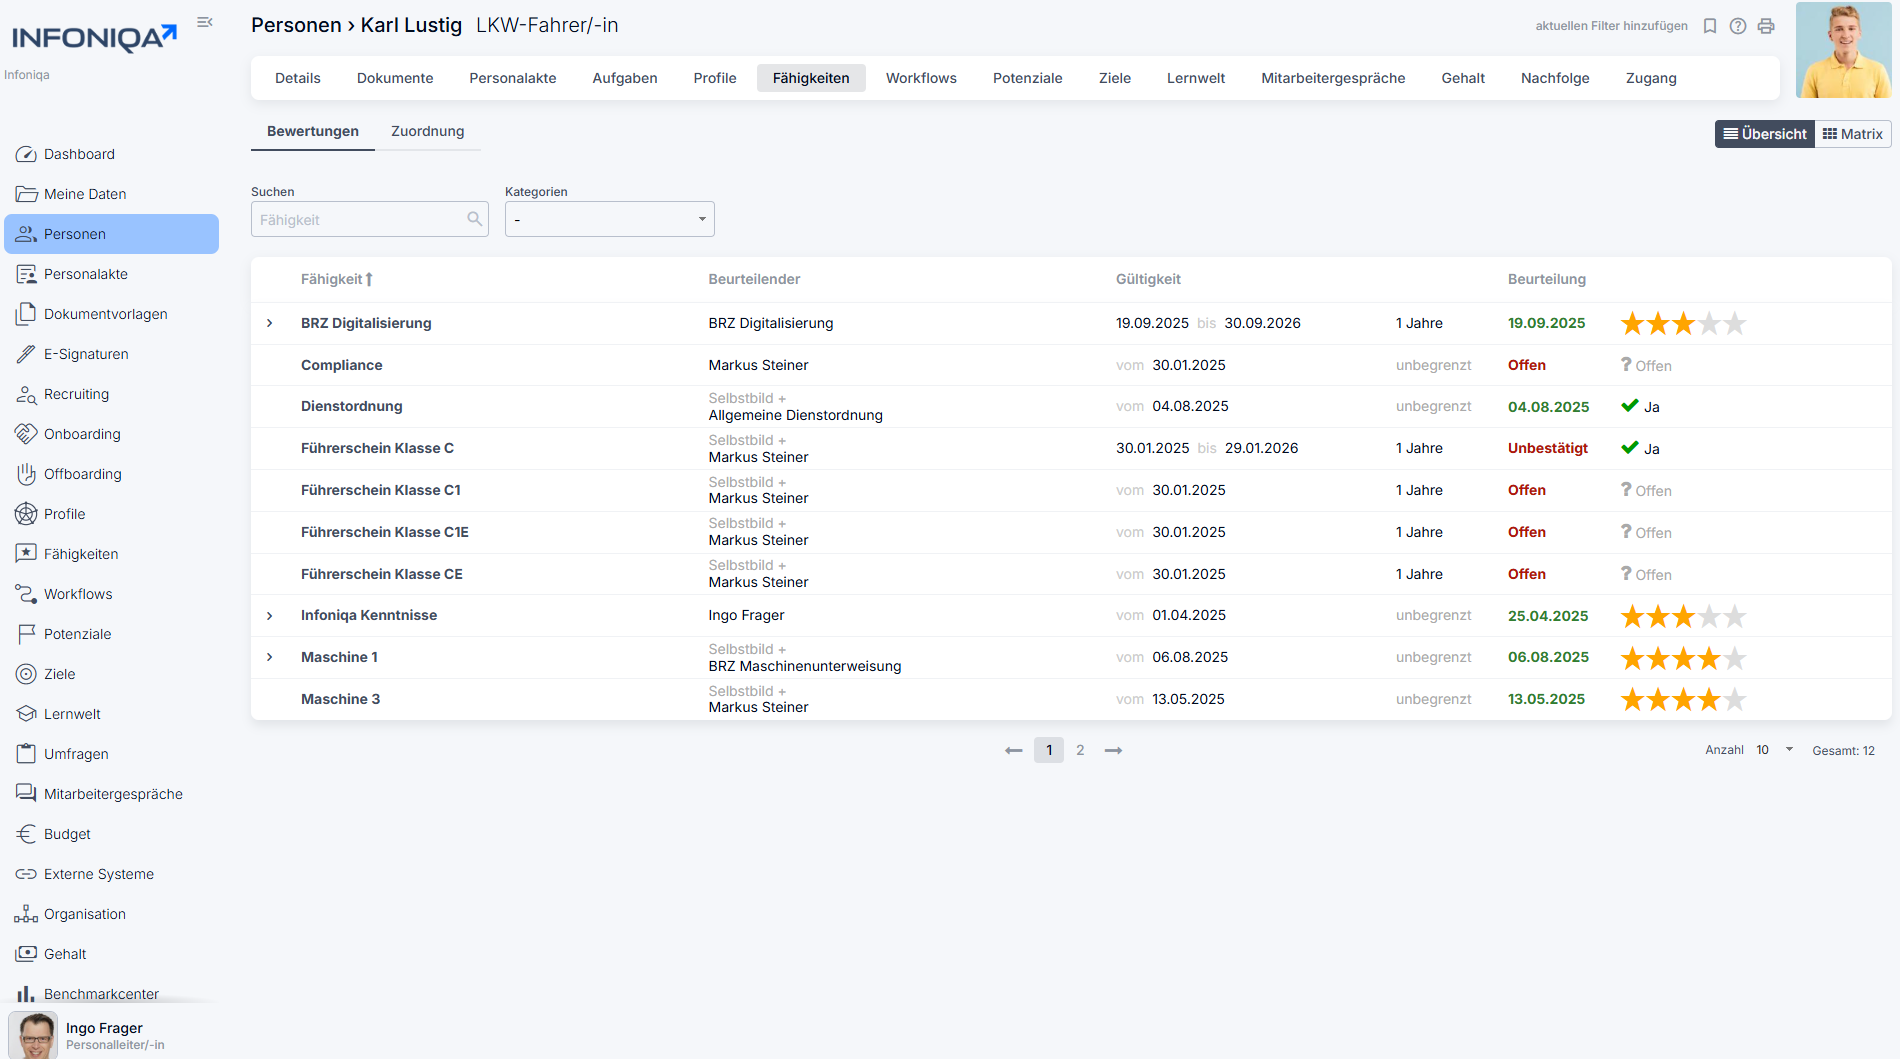Switch to Matrix view
This screenshot has height=1059, width=1900.
tap(1853, 134)
